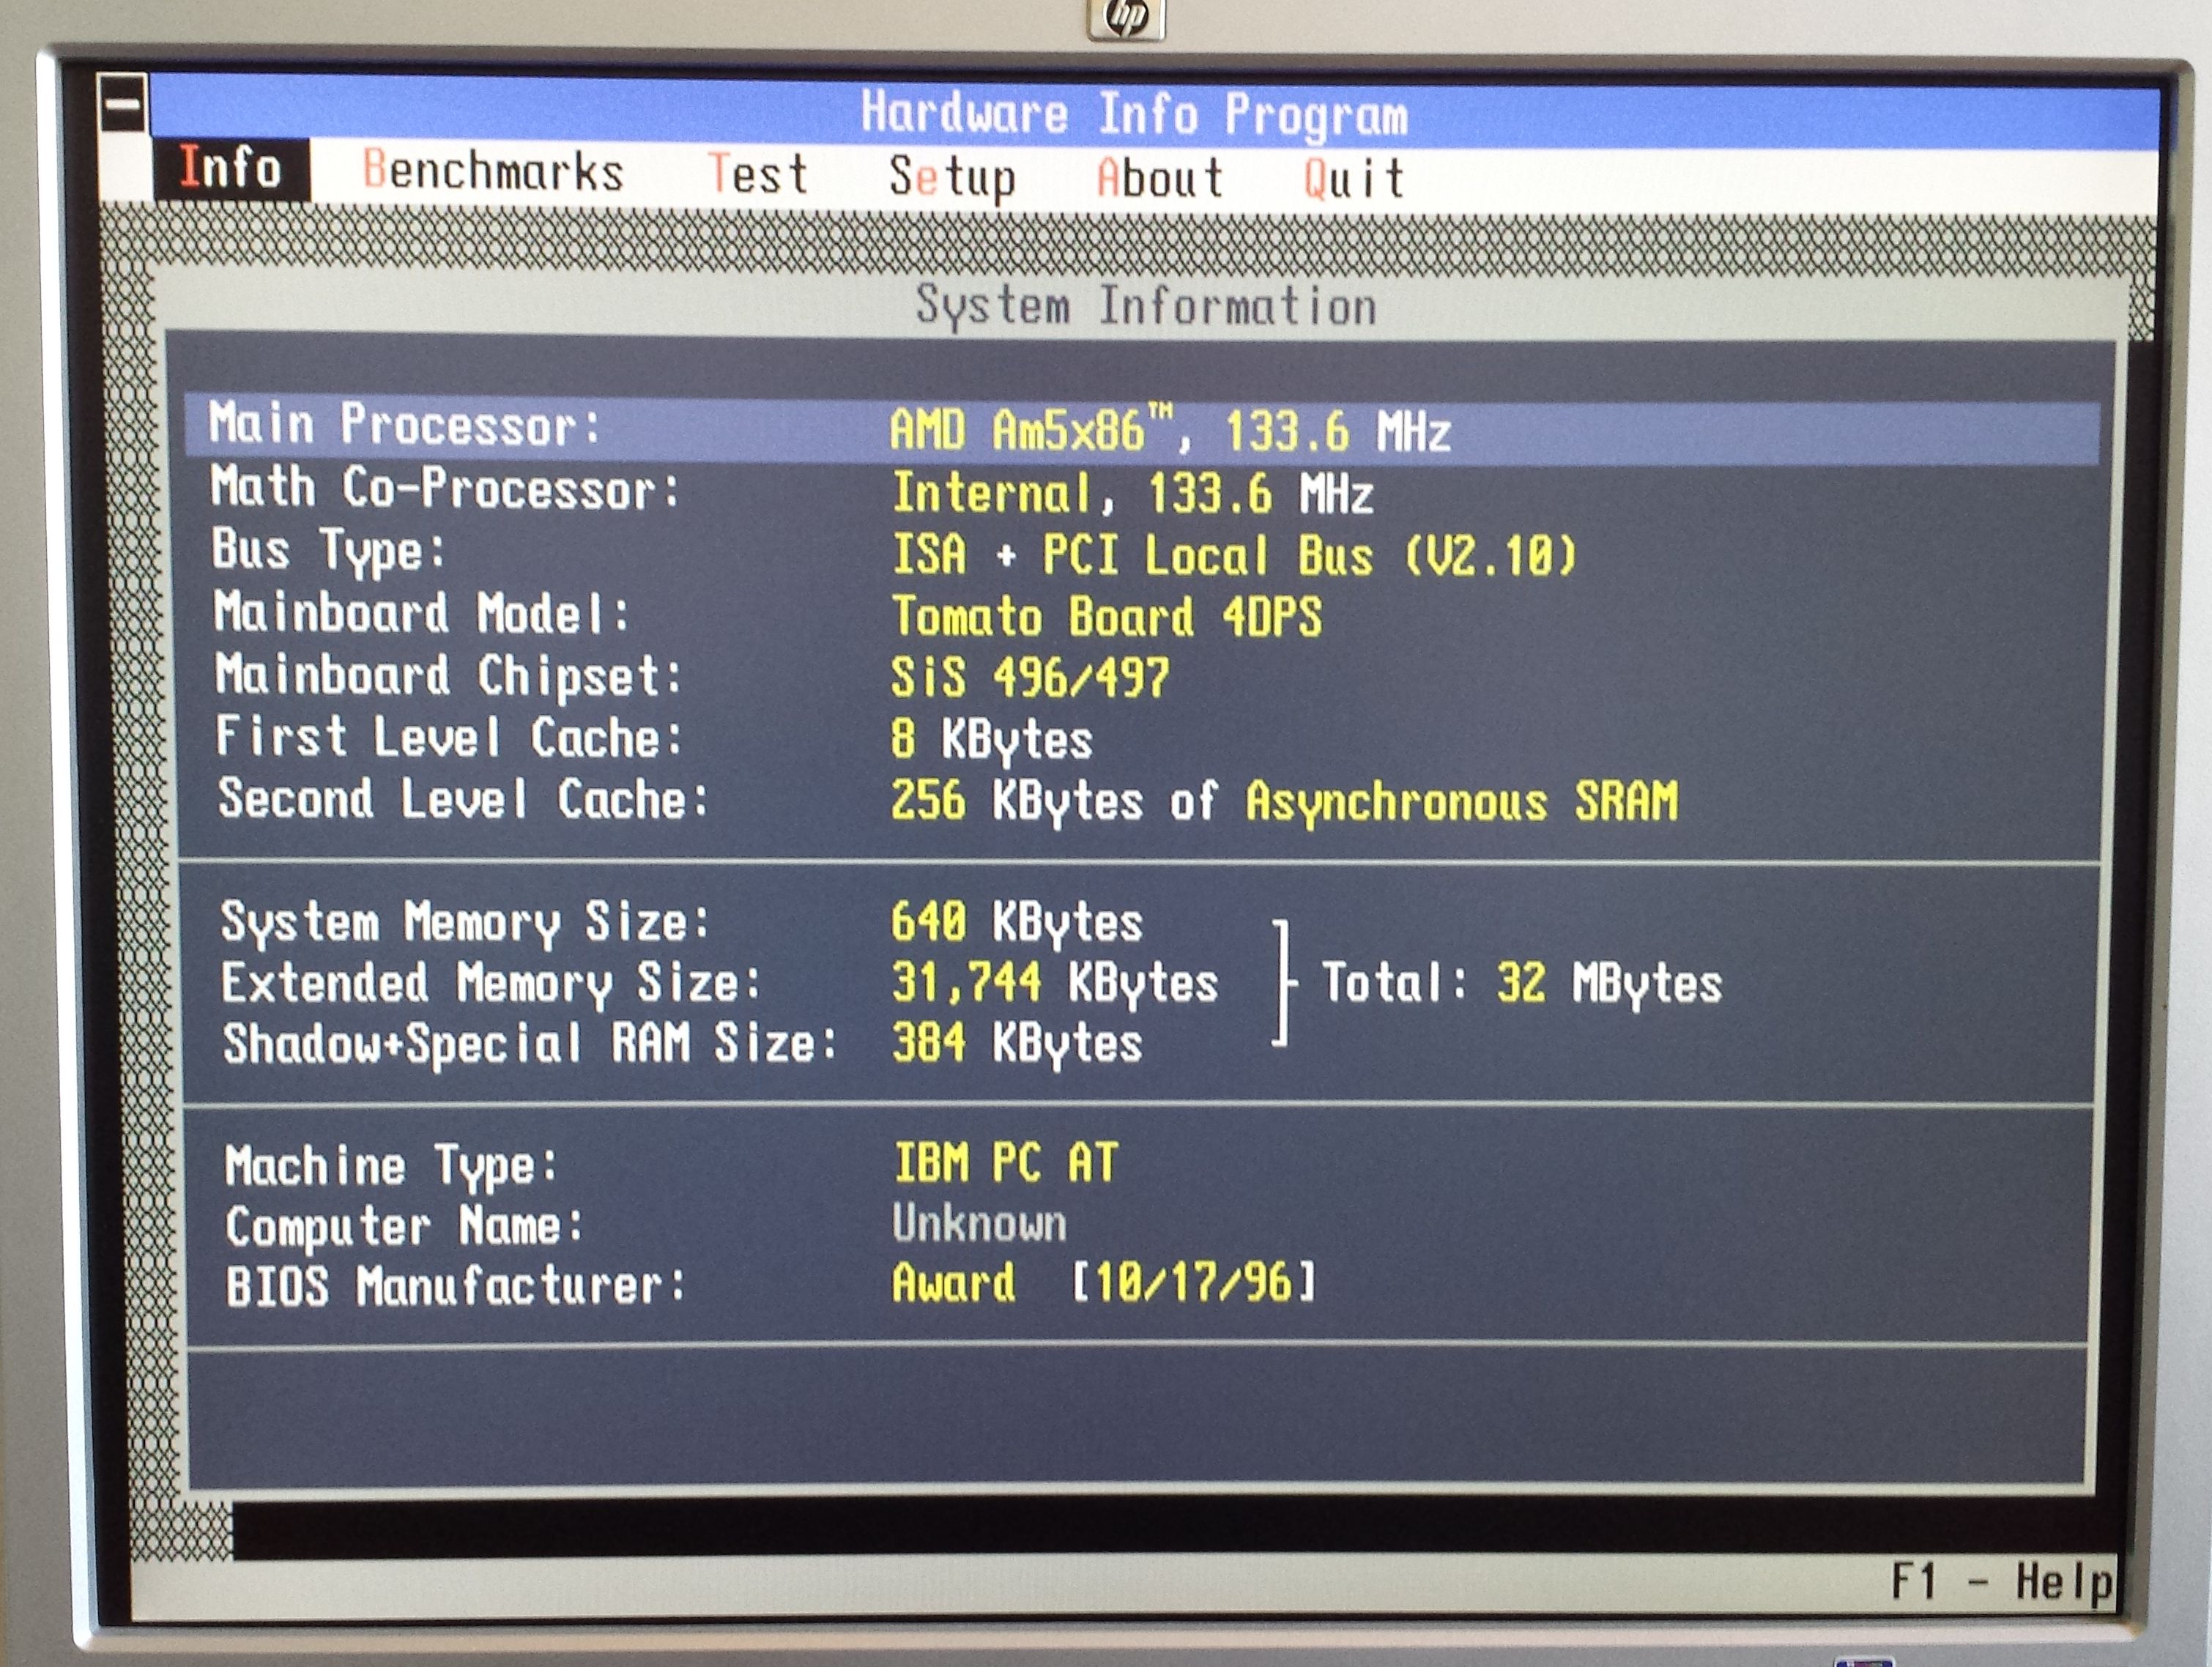The height and width of the screenshot is (1667, 2212).
Task: Select Quit in the menu bar
Action: (1354, 180)
